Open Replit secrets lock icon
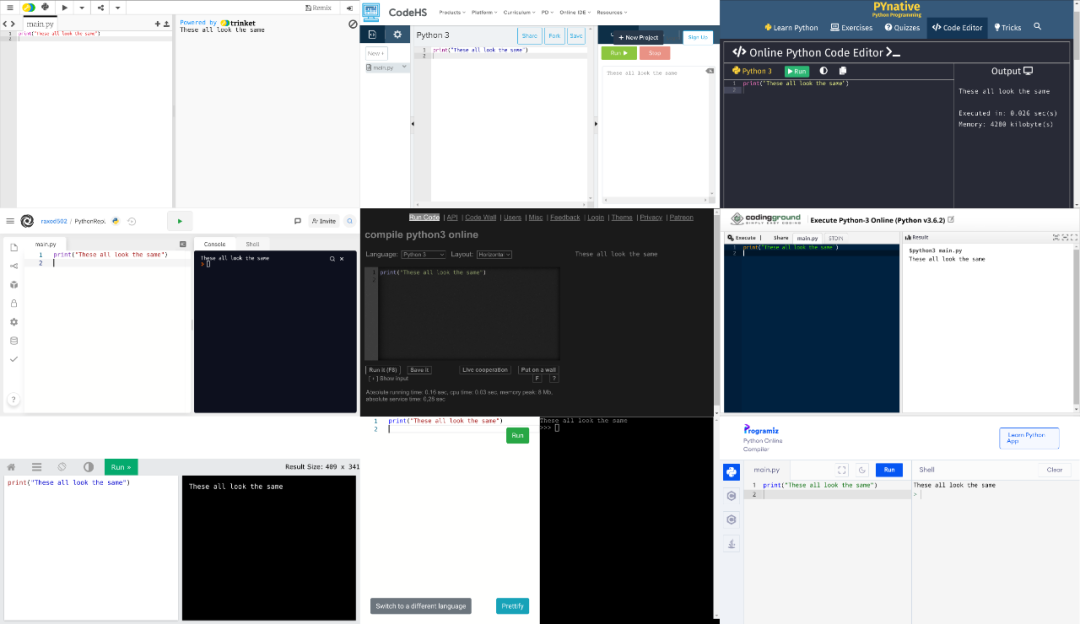 coord(14,303)
